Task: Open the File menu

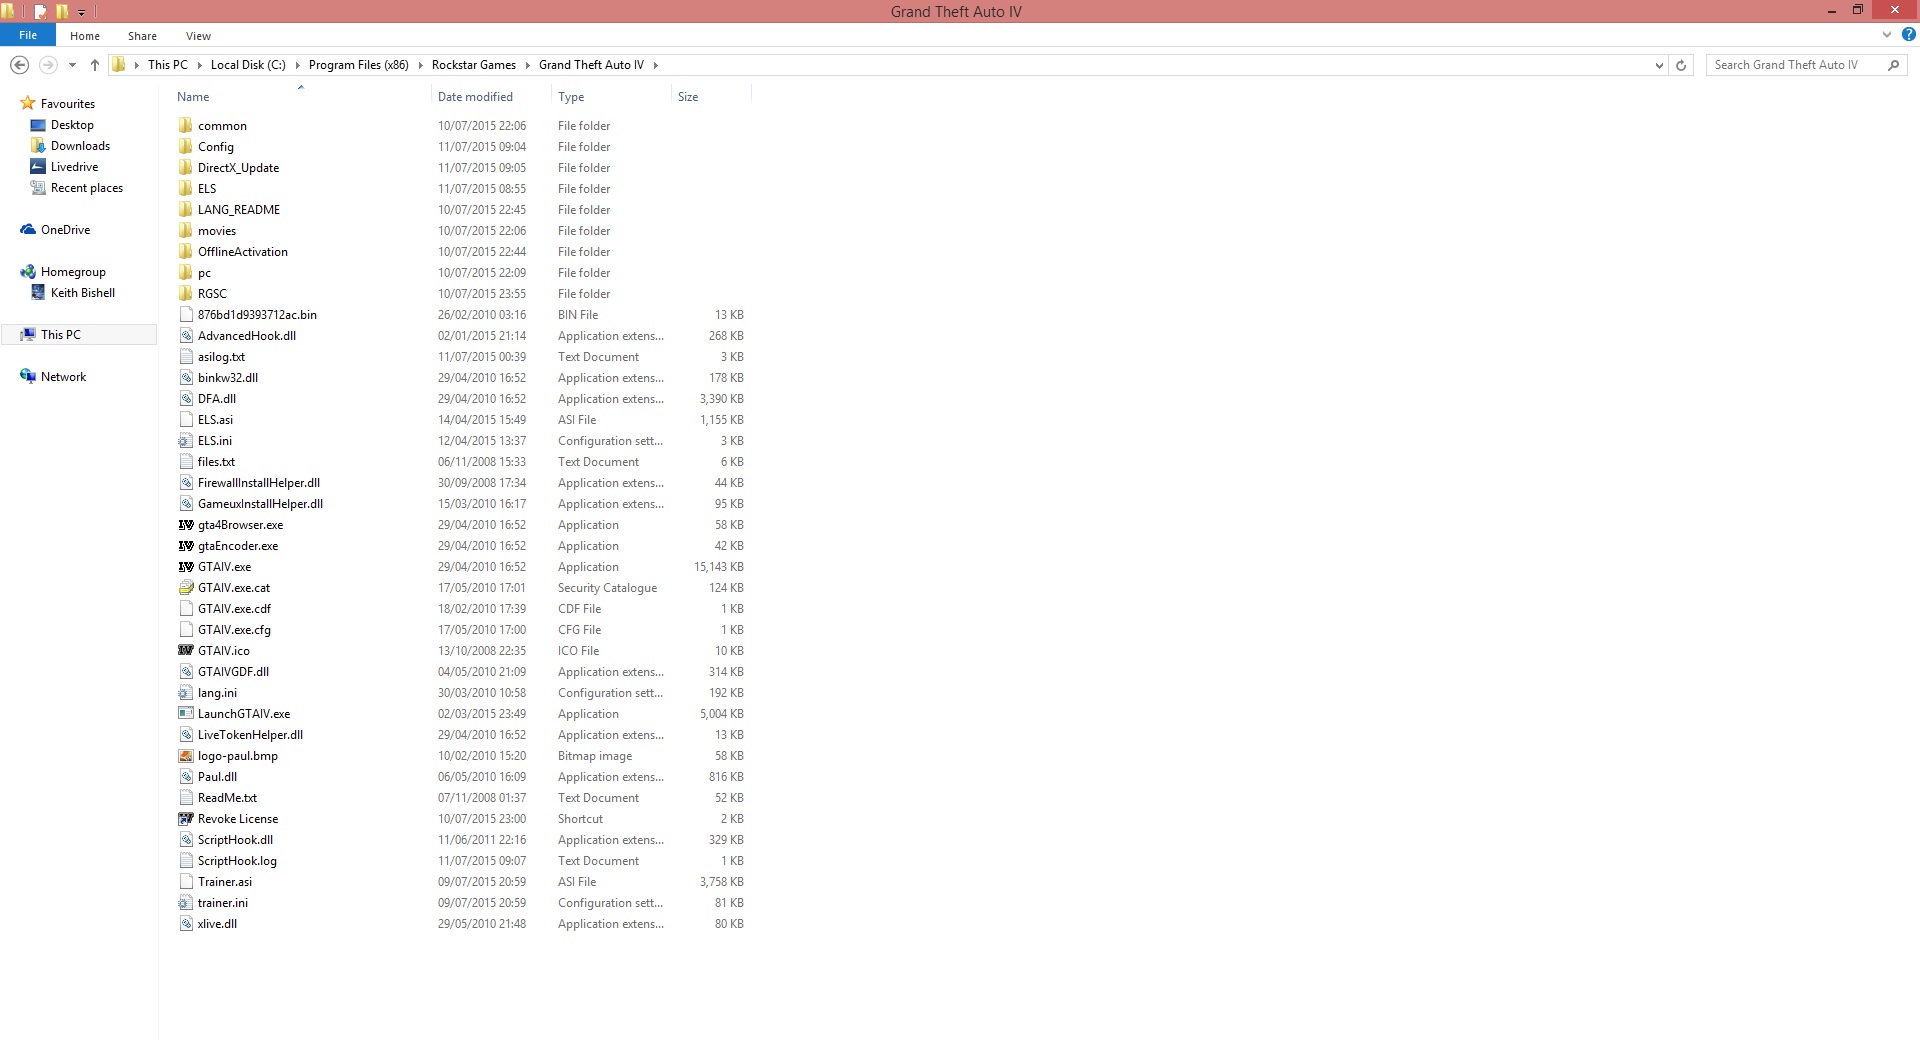Action: coord(28,35)
